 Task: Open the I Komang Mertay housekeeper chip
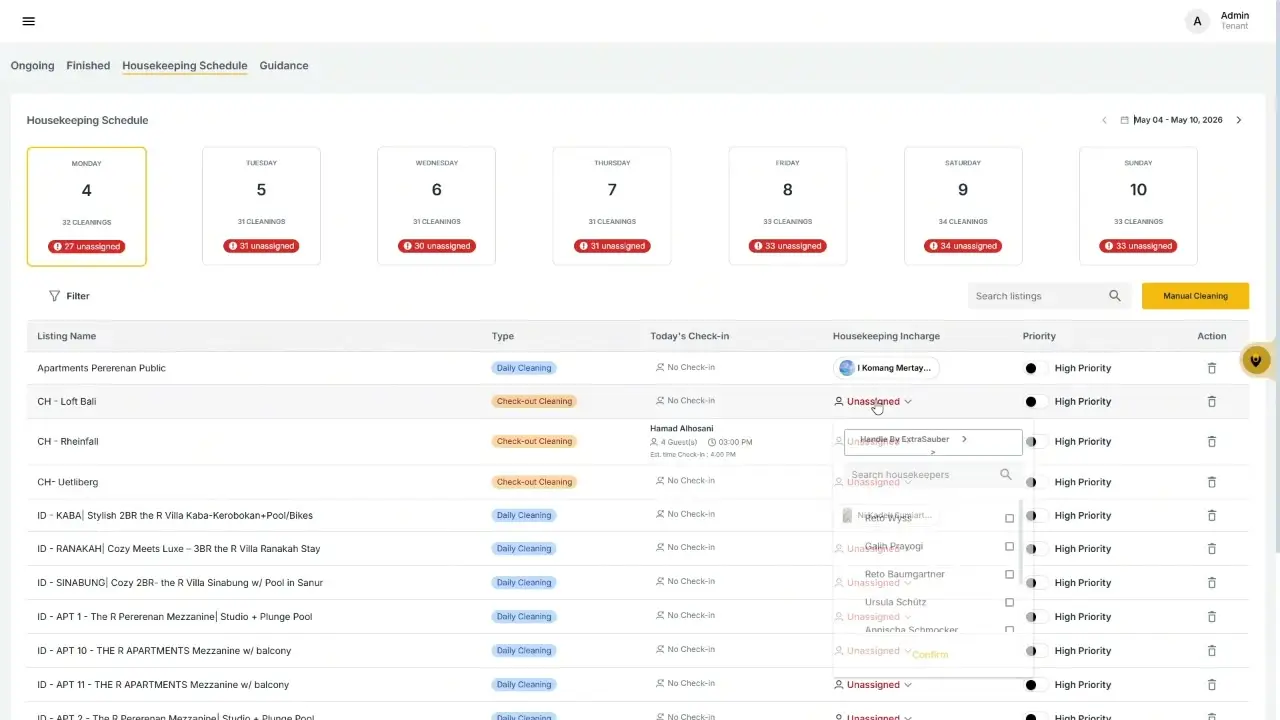click(886, 368)
